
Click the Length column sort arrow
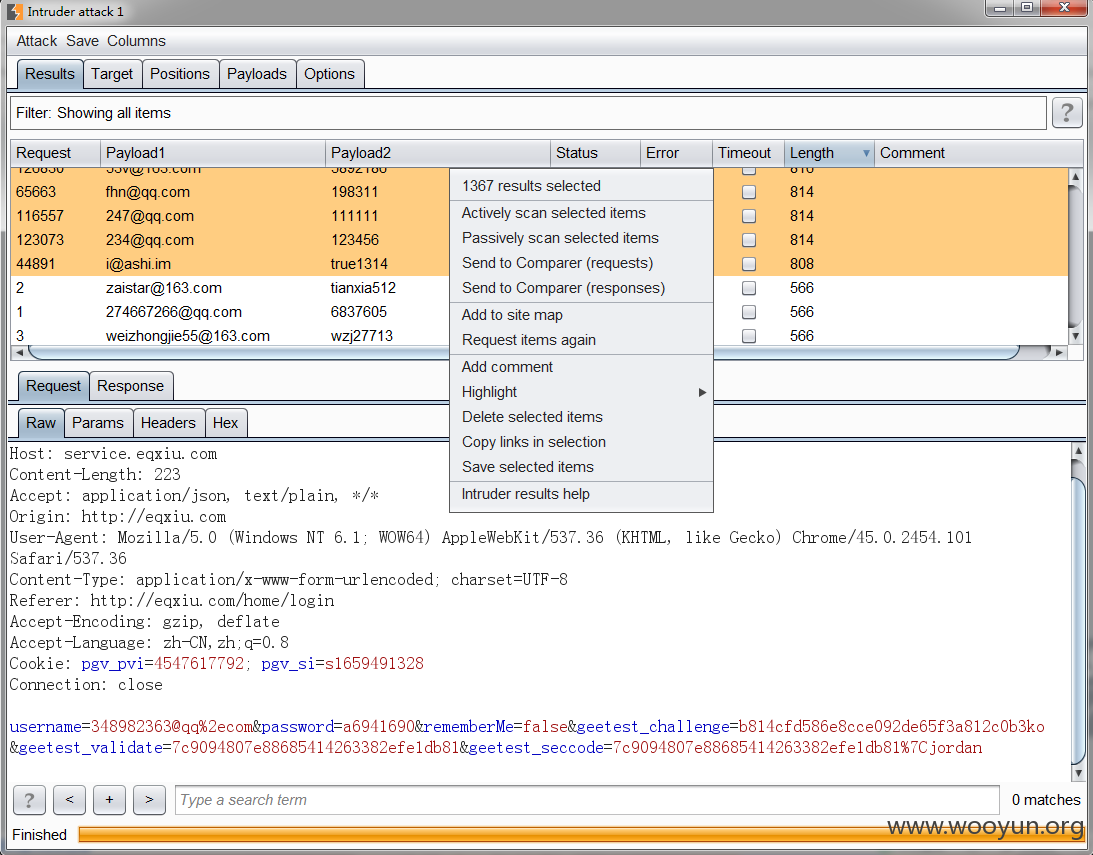tap(866, 153)
